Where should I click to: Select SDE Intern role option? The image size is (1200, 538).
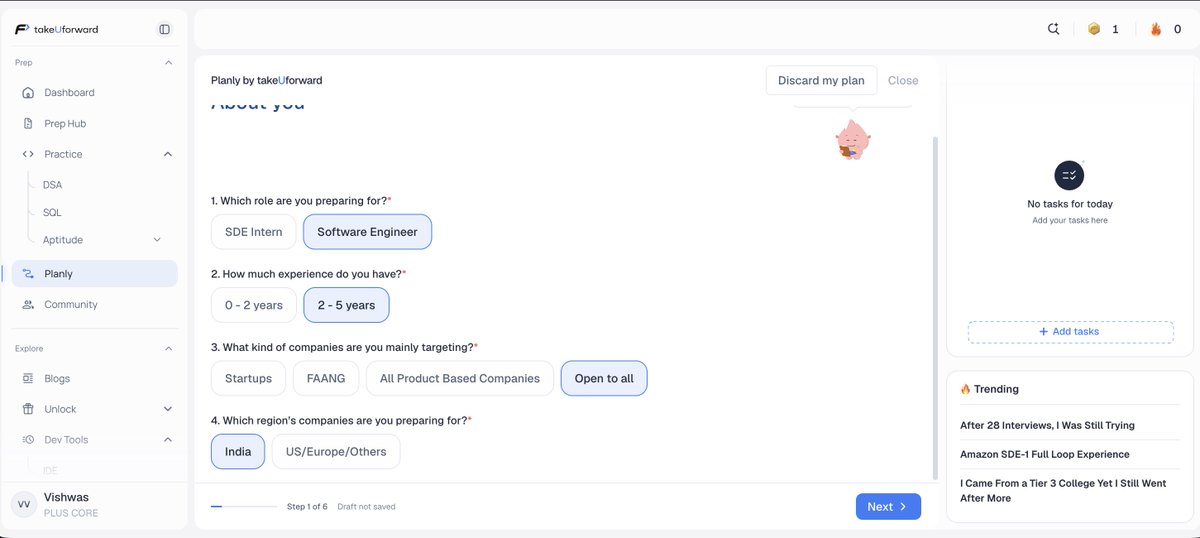[254, 232]
